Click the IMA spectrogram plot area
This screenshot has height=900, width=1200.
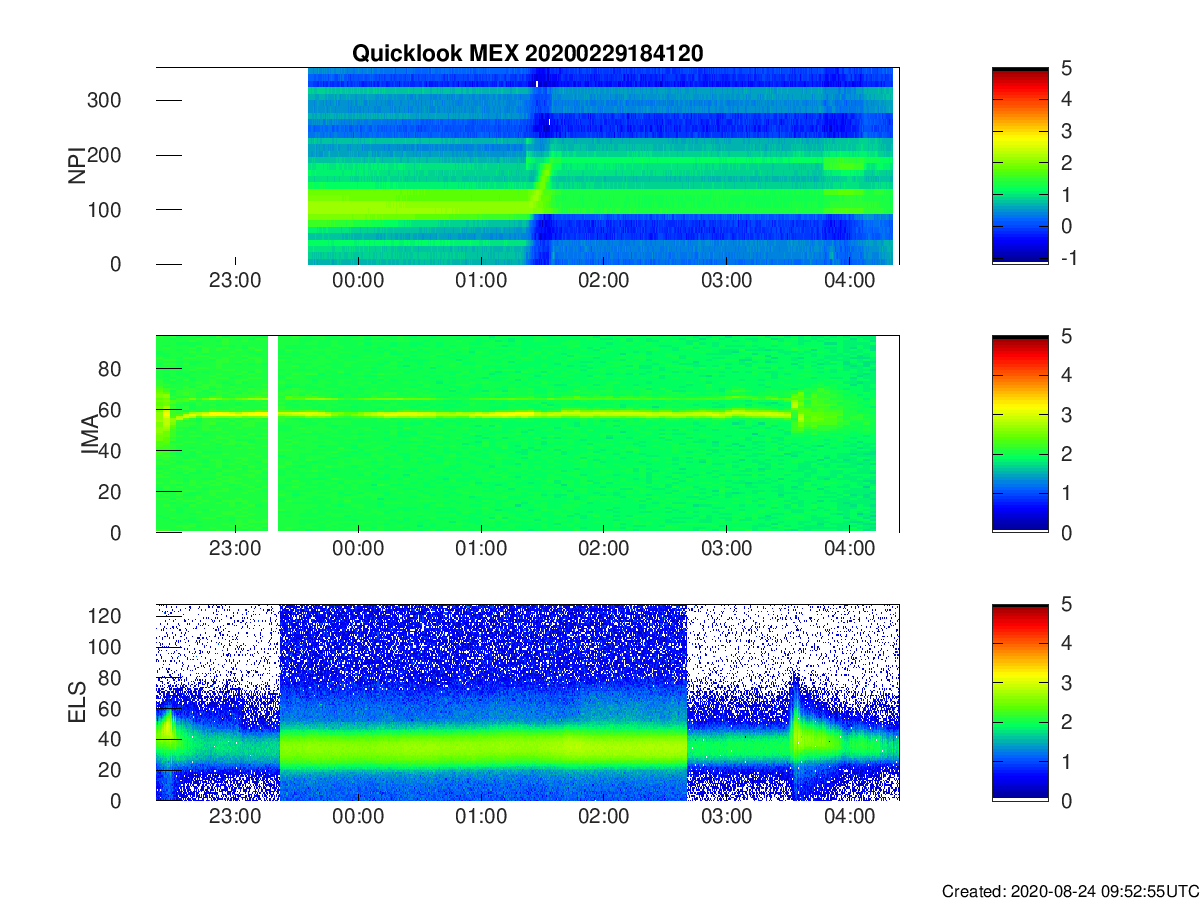pos(527,434)
